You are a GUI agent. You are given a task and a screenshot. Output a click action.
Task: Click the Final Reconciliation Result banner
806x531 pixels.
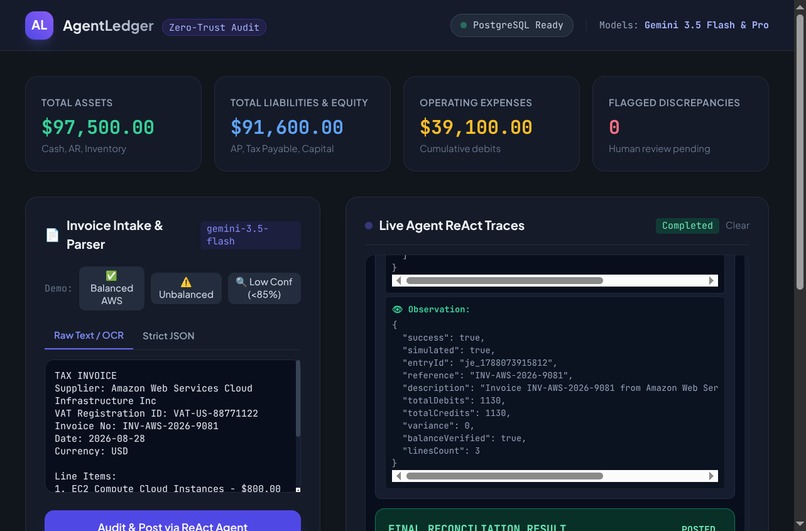(x=555, y=520)
